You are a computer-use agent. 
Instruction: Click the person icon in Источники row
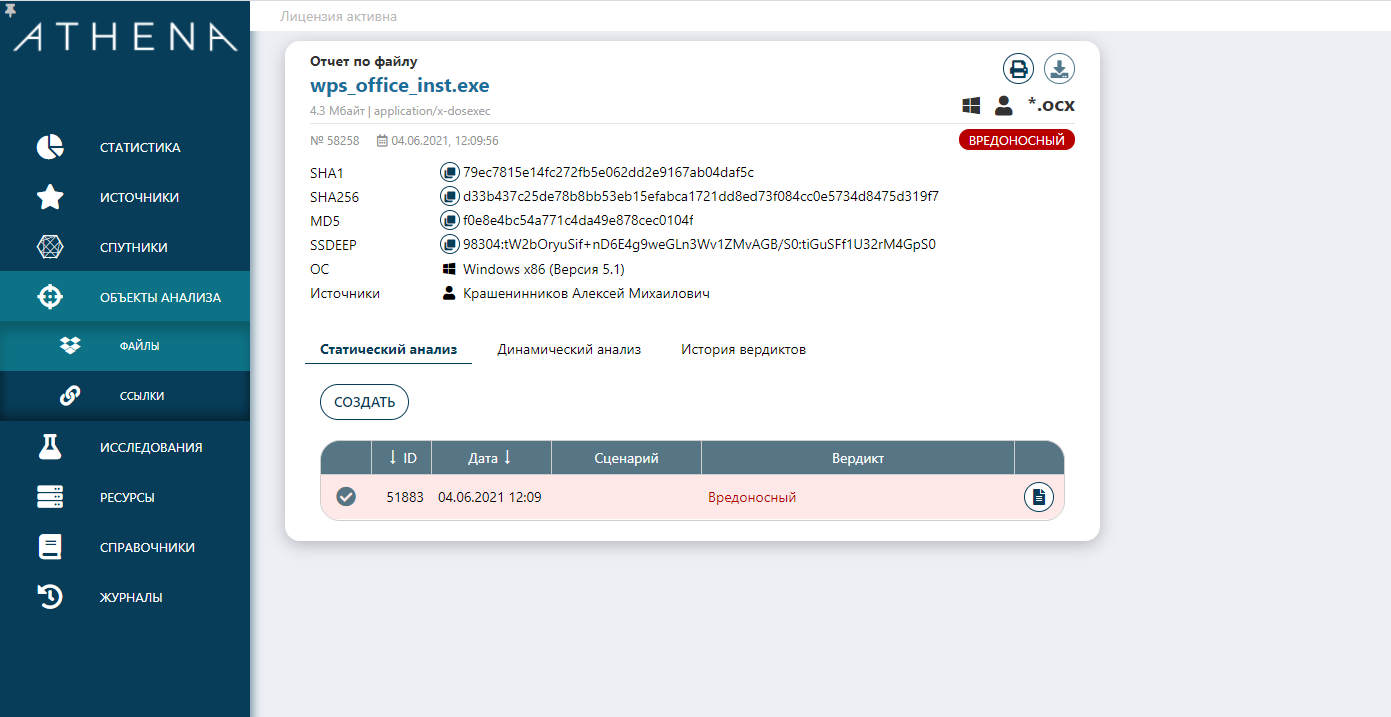coord(450,293)
